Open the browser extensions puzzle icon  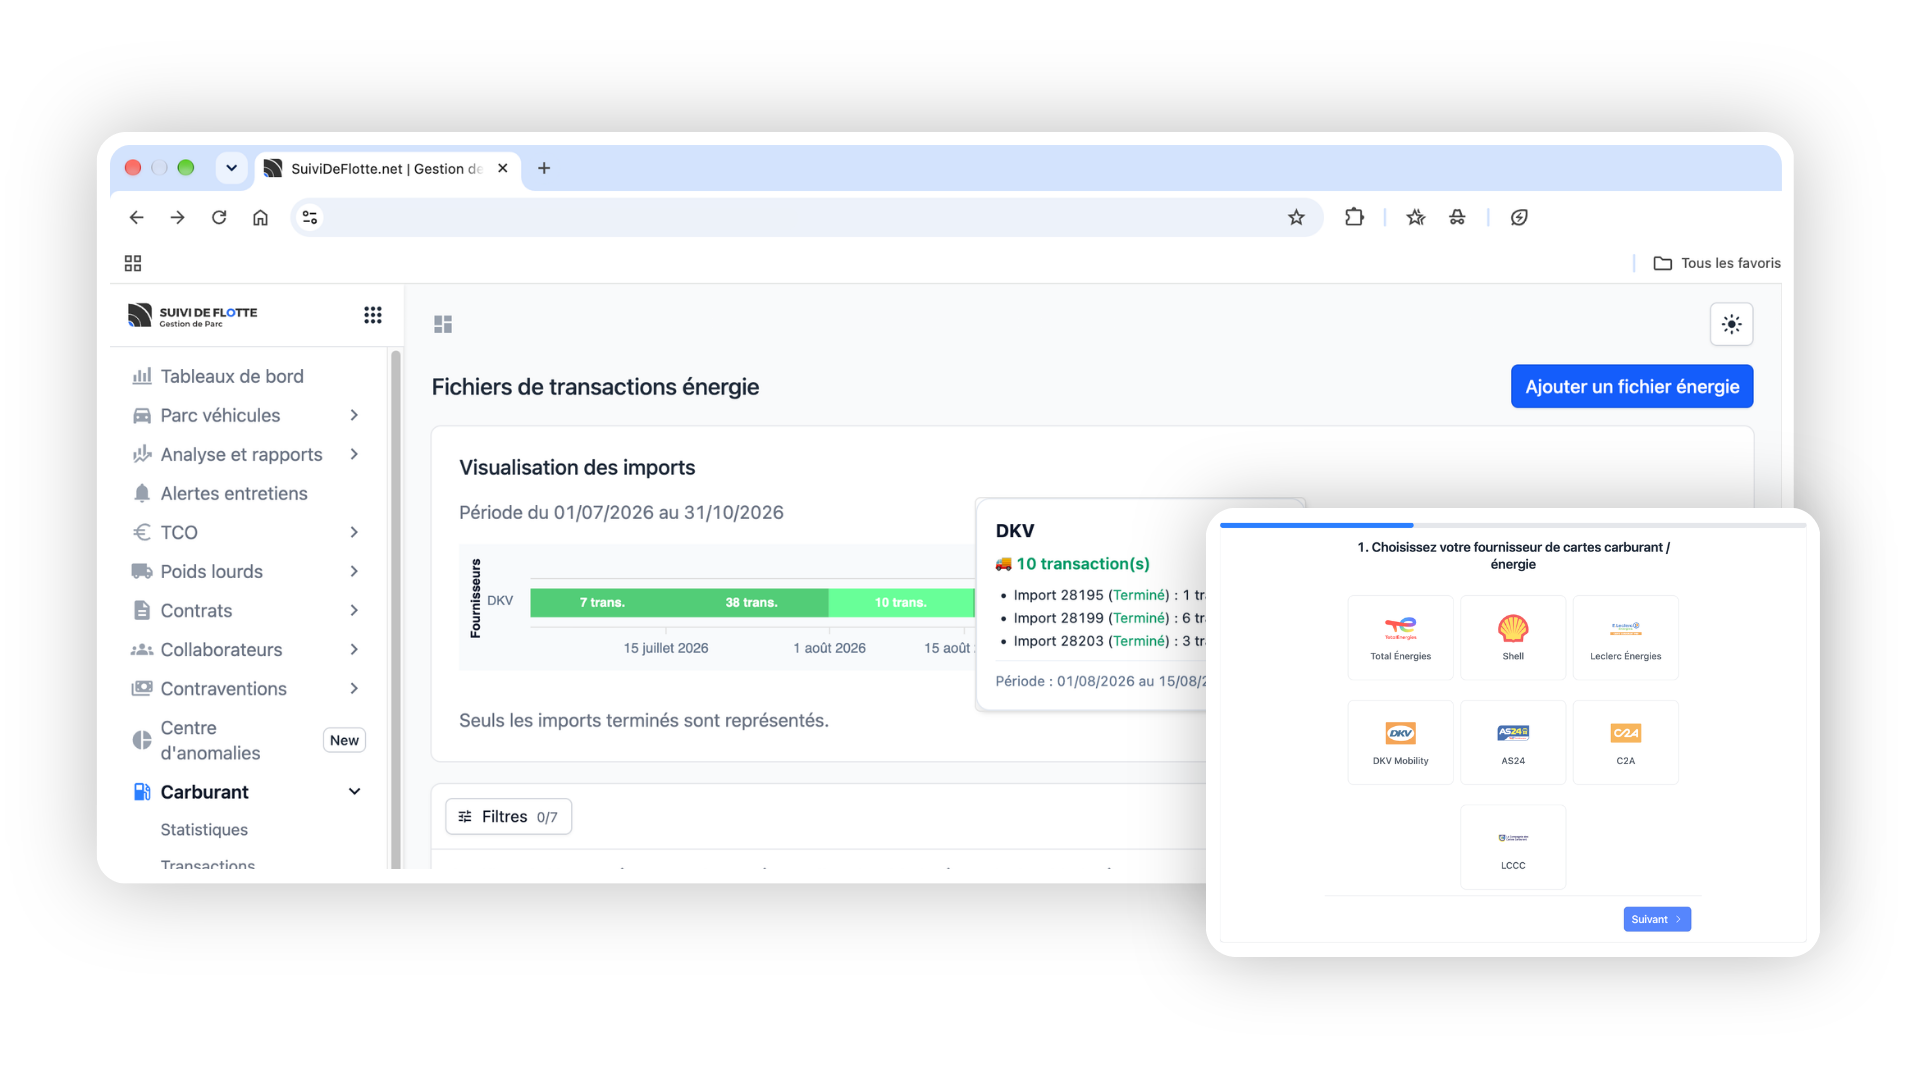[1354, 217]
